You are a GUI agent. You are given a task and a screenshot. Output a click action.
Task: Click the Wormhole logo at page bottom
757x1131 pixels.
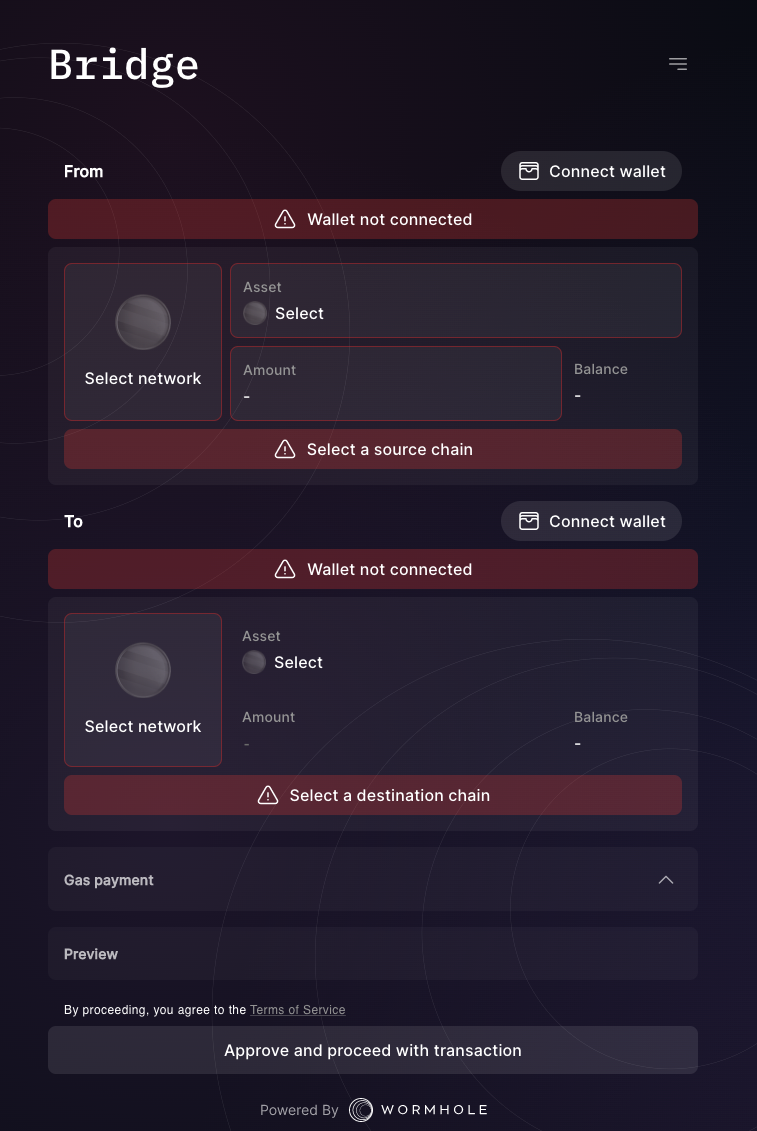417,1110
